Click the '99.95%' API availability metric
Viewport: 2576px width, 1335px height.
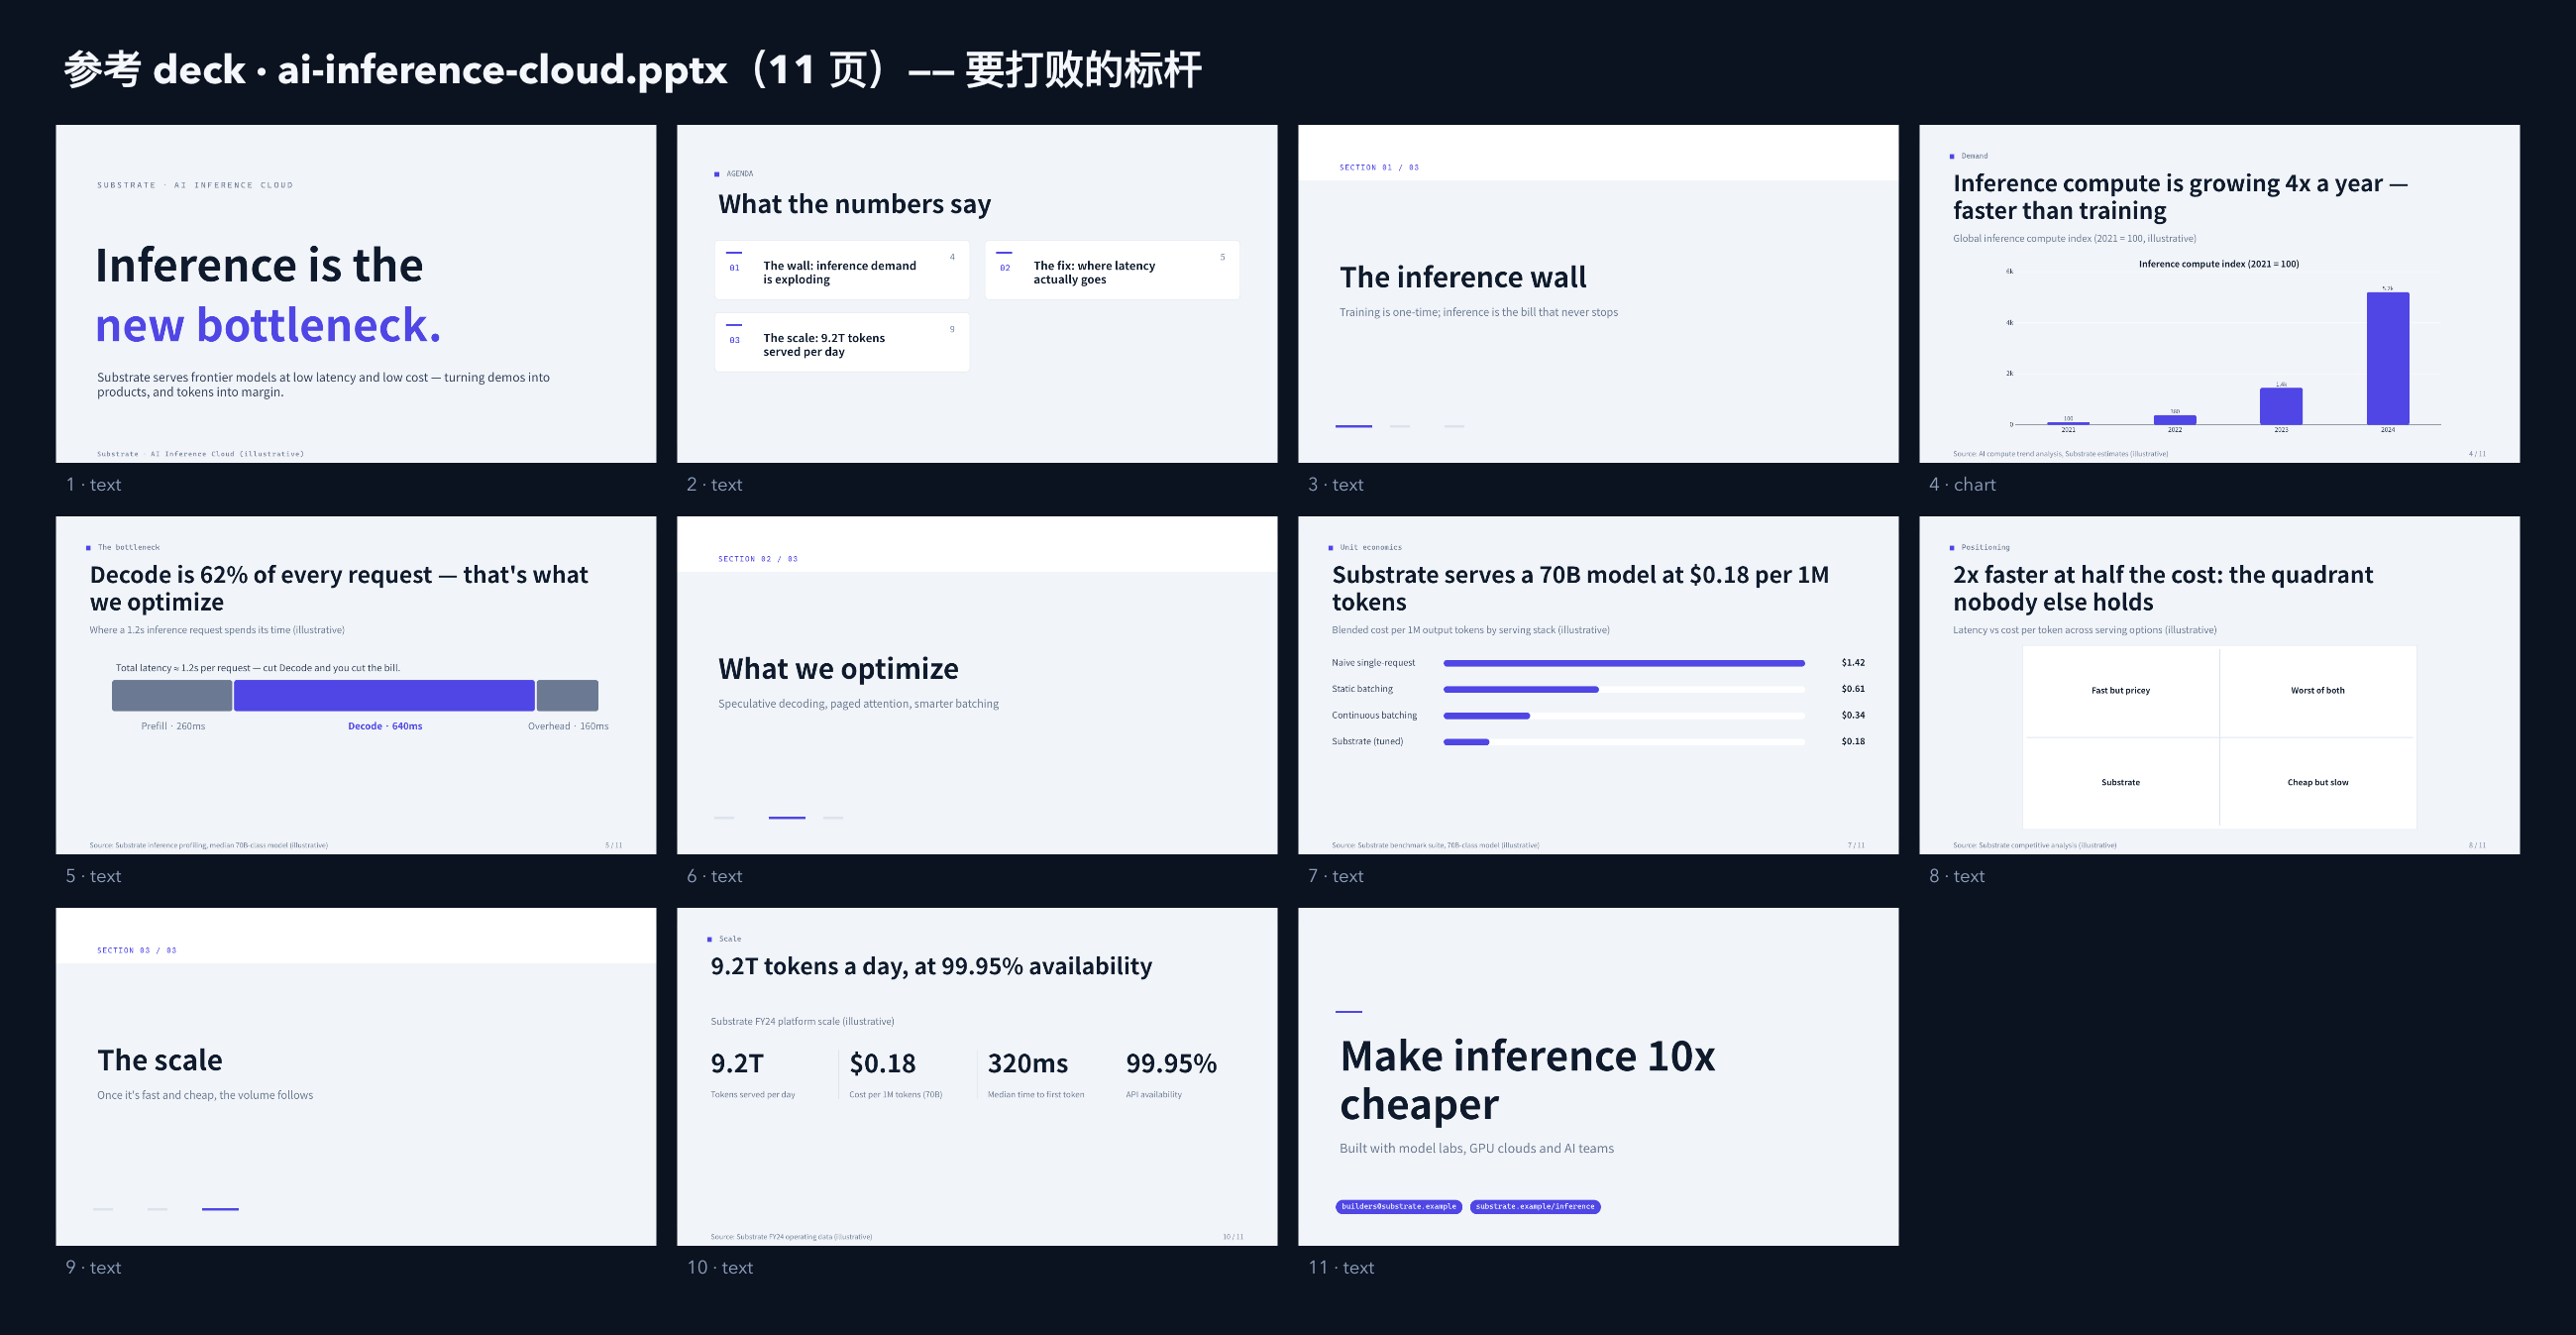coord(1171,1063)
